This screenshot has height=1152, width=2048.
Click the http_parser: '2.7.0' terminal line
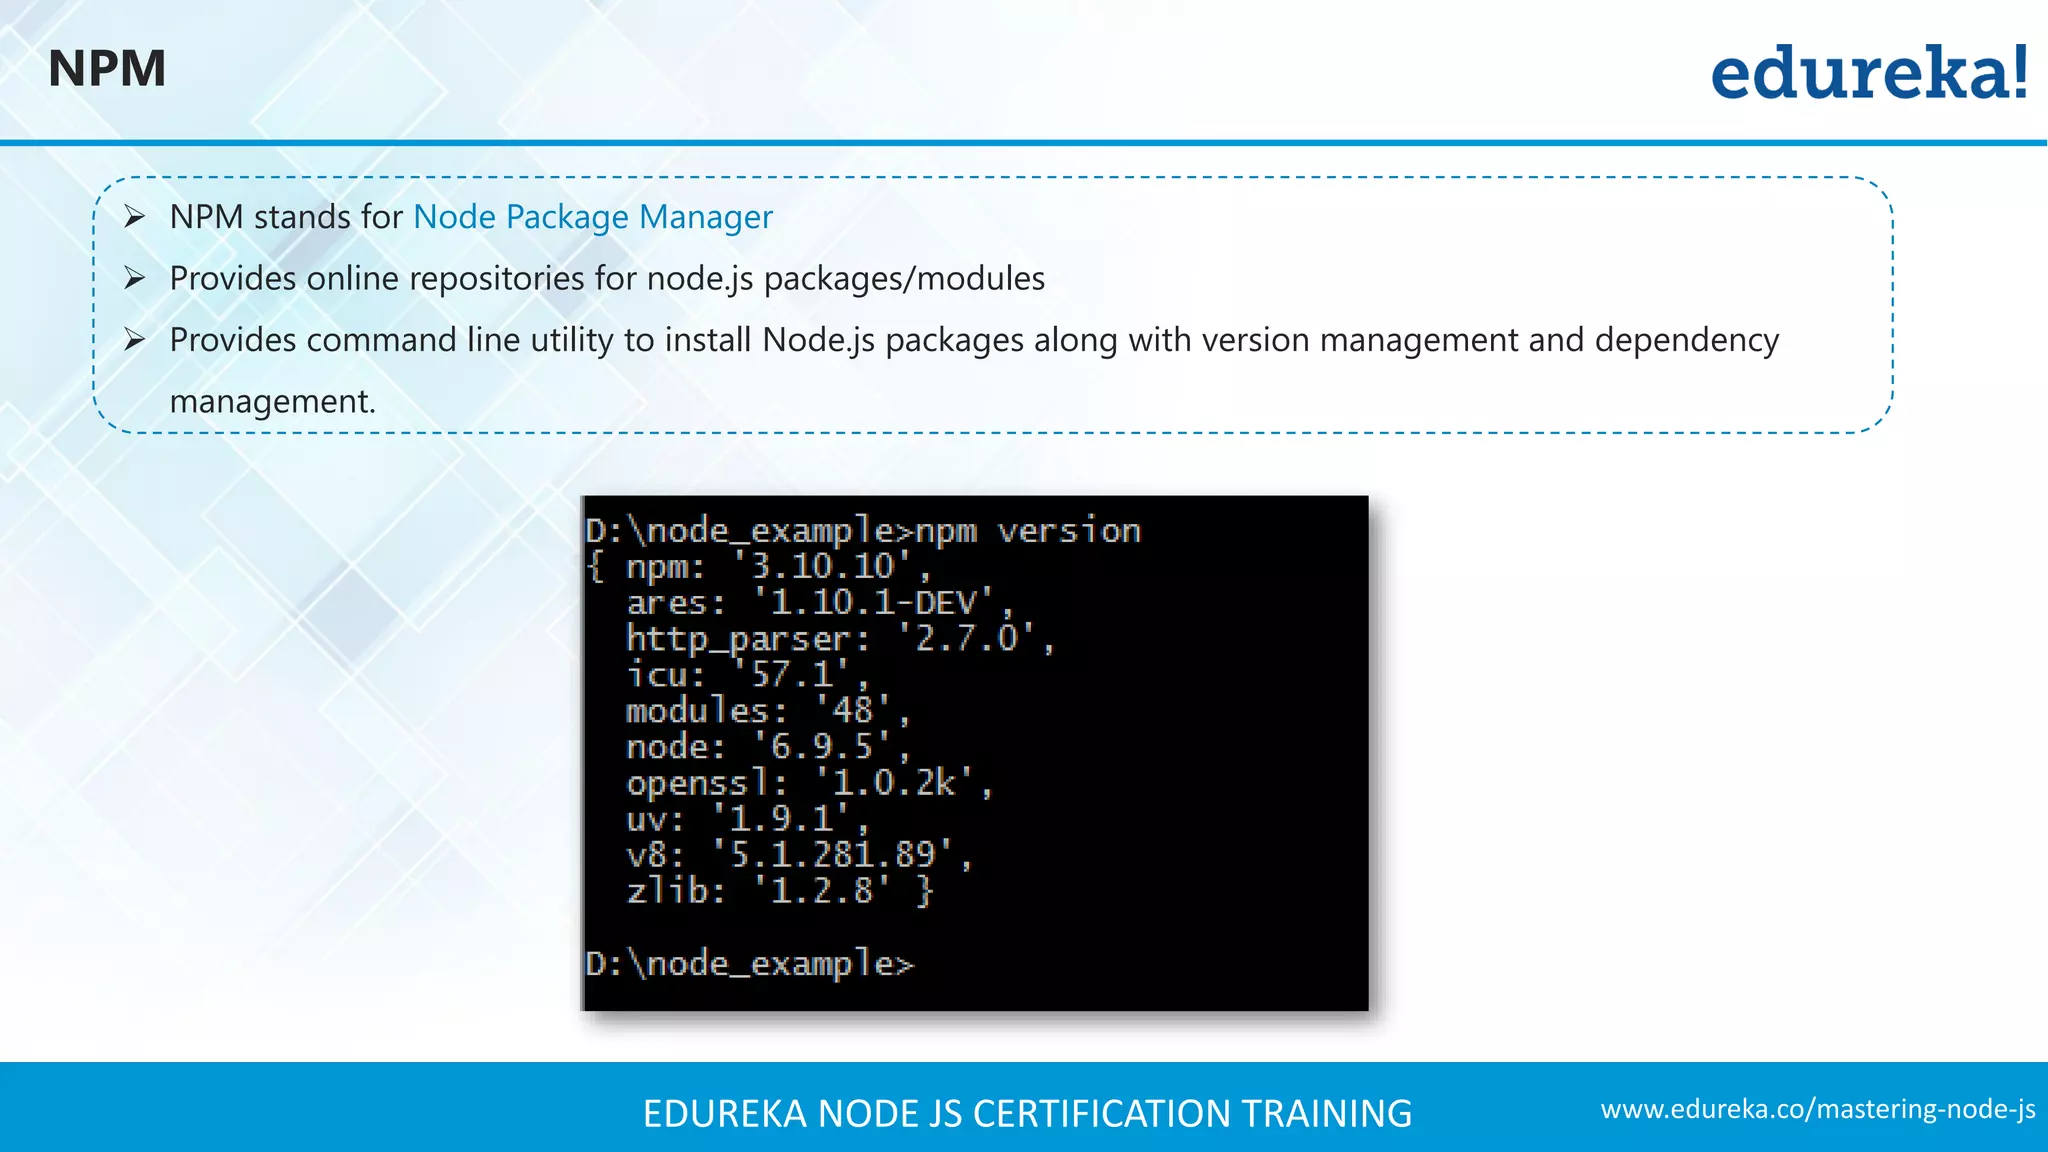840,639
